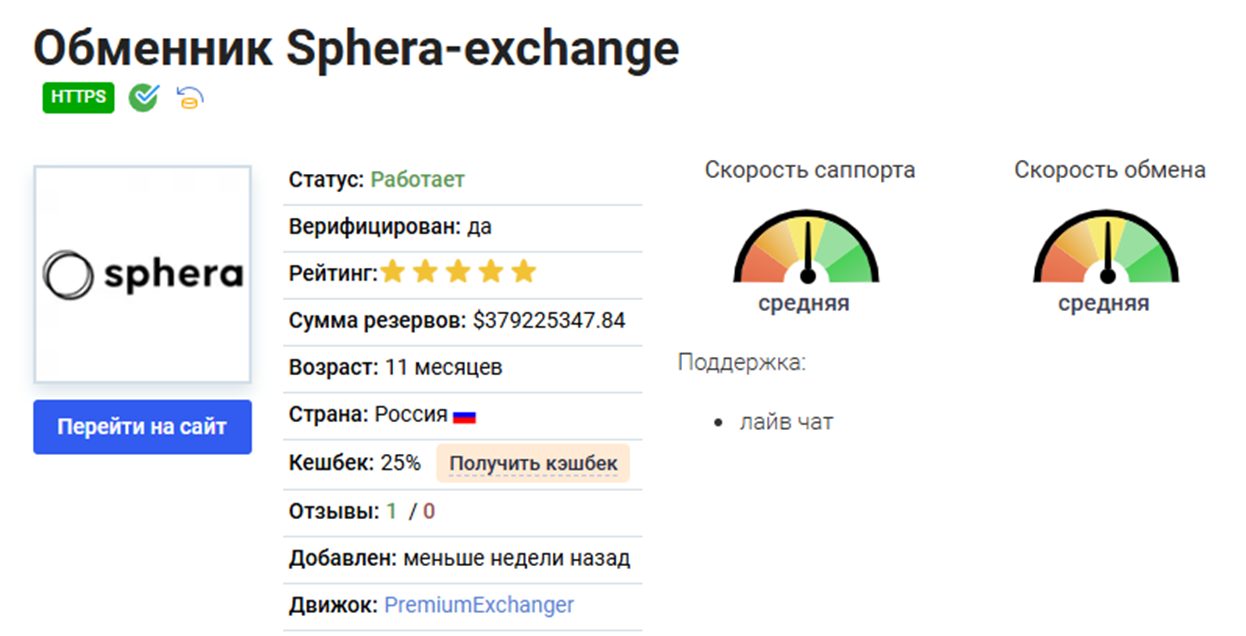Set rating by clicking the third star
The height and width of the screenshot is (636, 1246).
tap(459, 270)
